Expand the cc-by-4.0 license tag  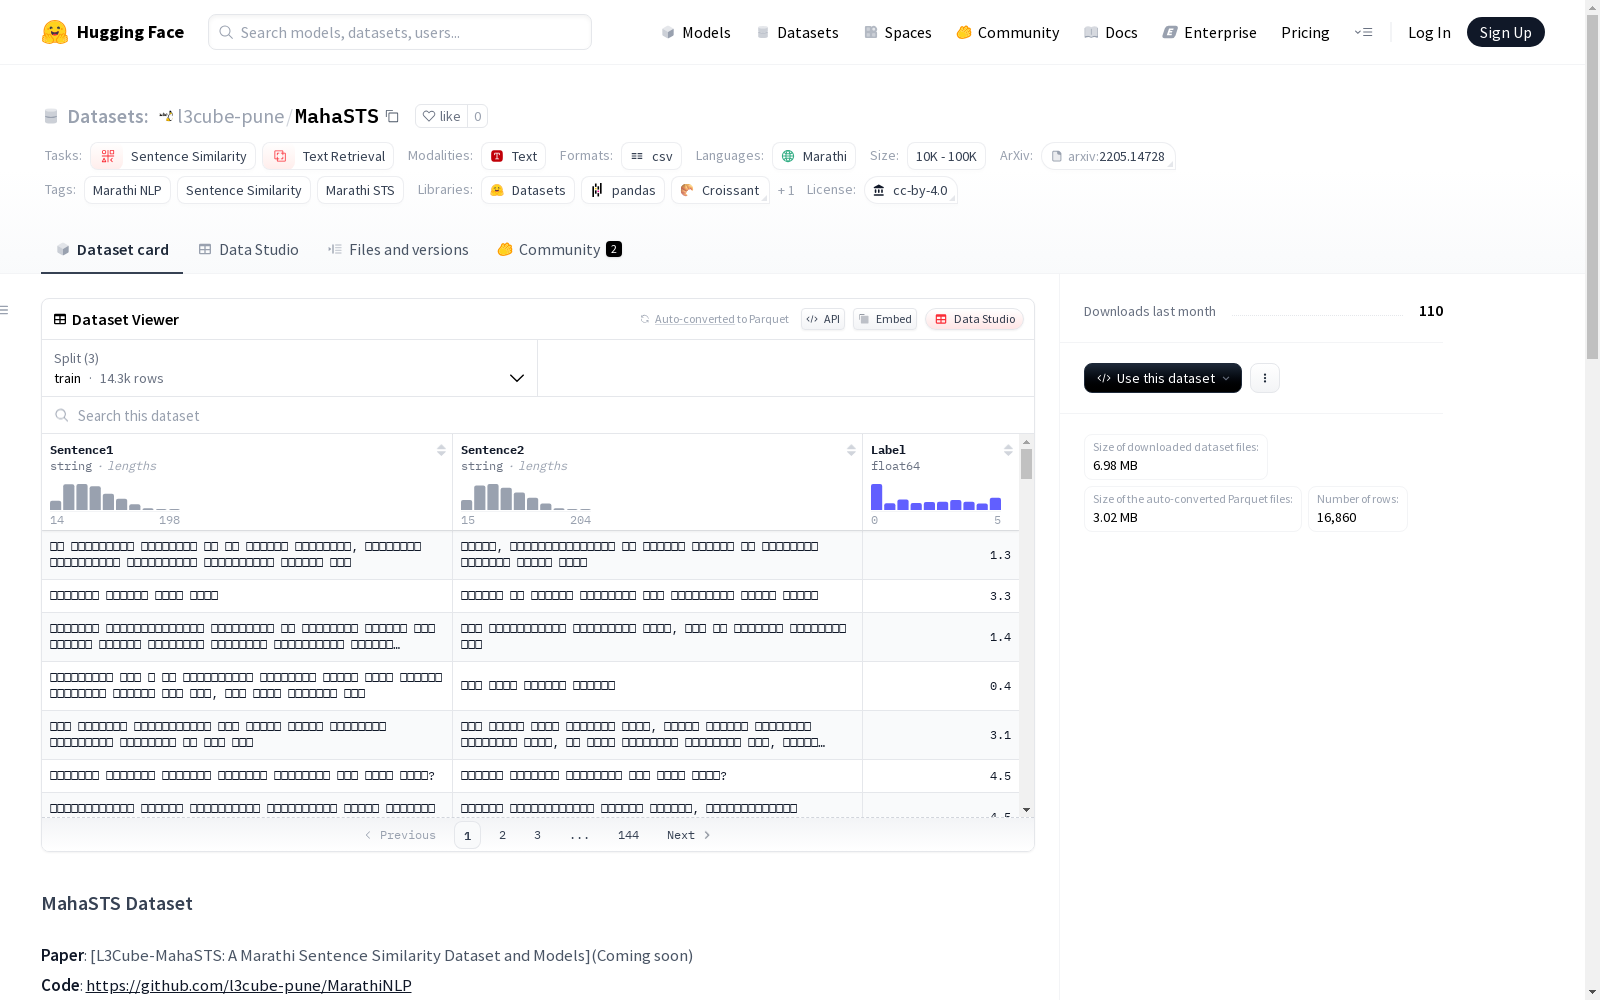(910, 190)
